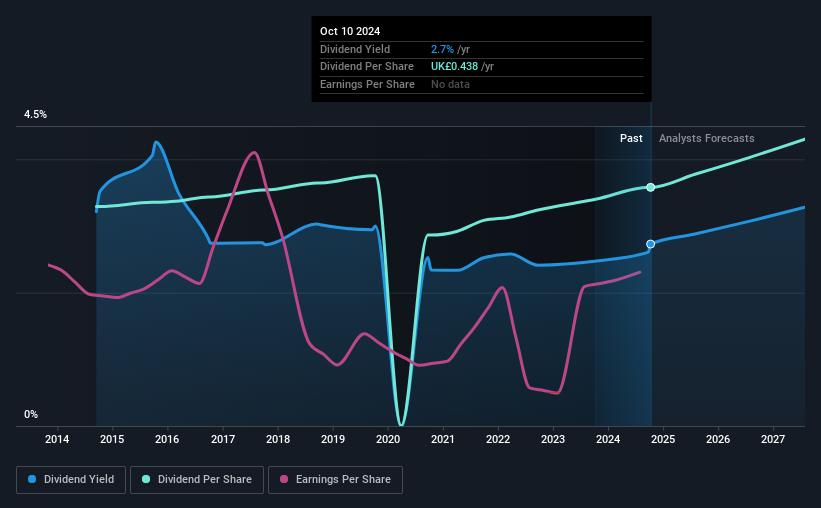Viewport: 821px width, 508px height.
Task: Click the 2025 x-axis label
Action: click(x=663, y=439)
